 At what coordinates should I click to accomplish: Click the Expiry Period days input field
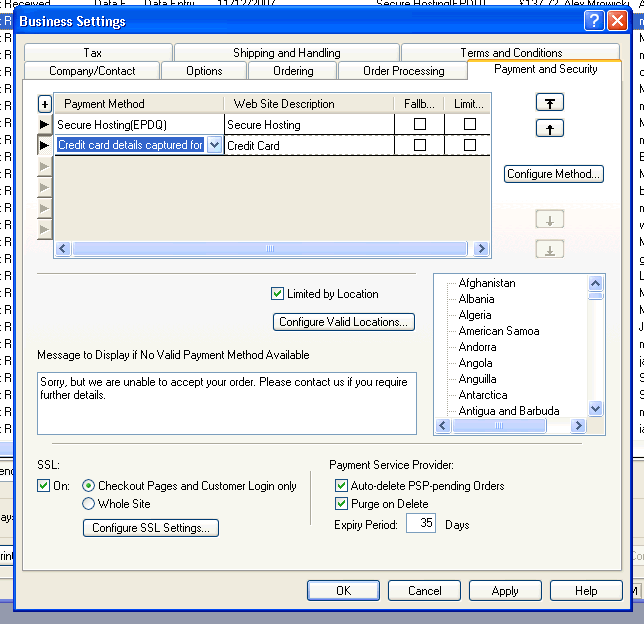point(421,523)
